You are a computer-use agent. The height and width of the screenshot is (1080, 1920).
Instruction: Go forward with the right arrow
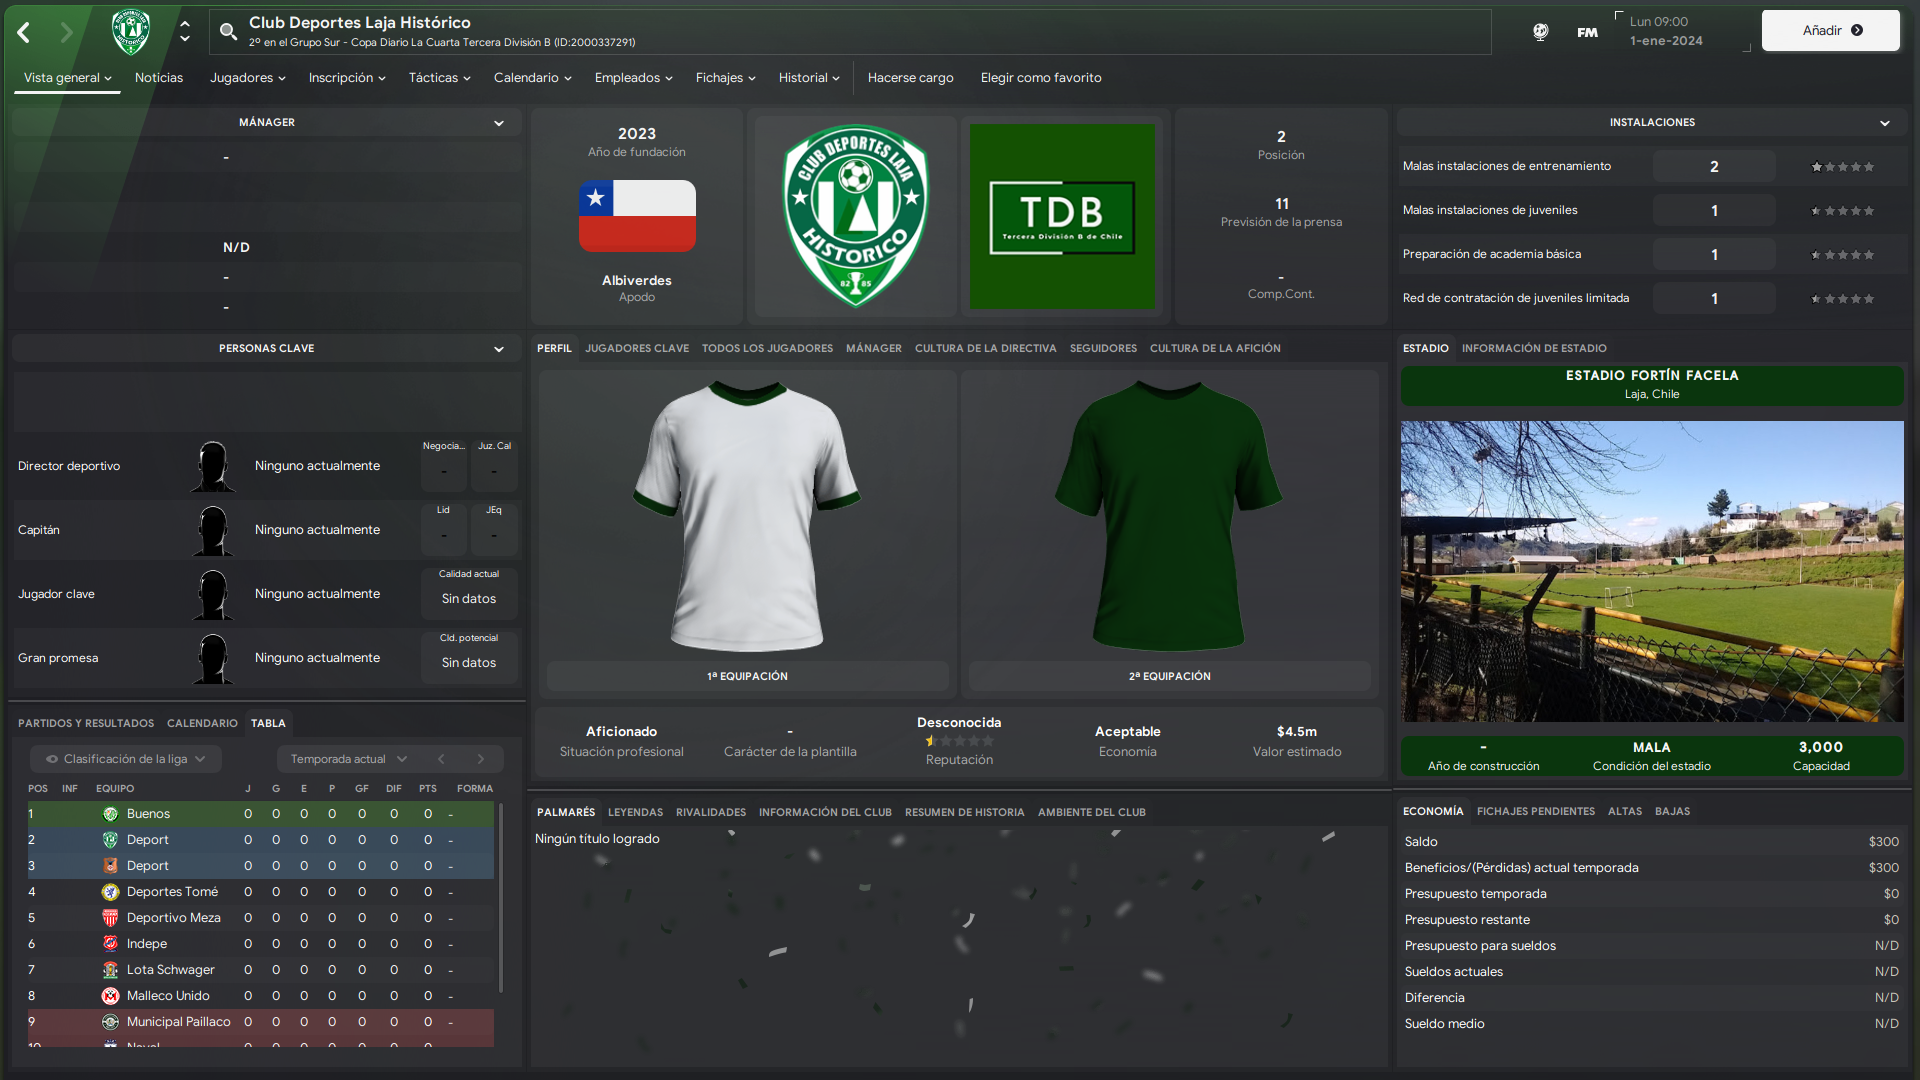click(x=66, y=32)
